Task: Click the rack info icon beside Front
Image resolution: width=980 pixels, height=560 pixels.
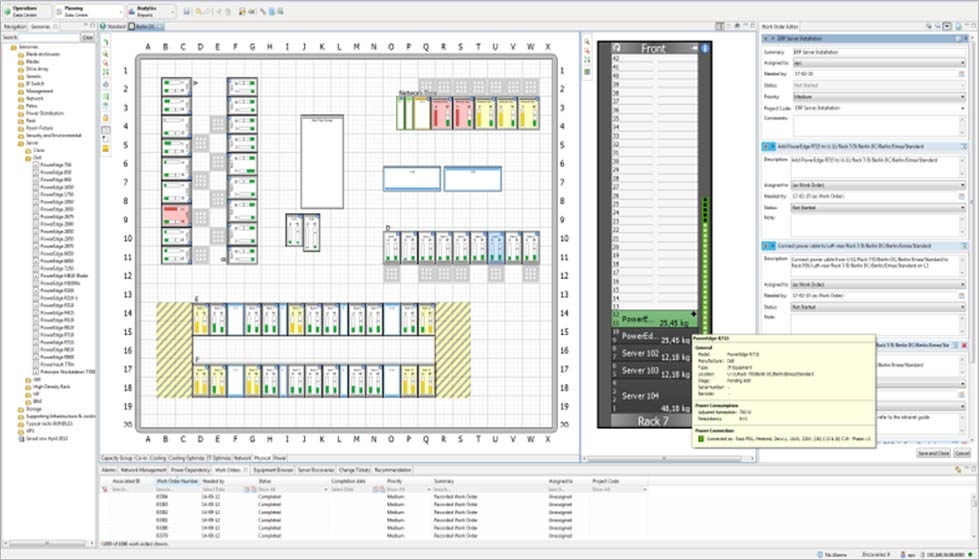Action: coord(705,48)
